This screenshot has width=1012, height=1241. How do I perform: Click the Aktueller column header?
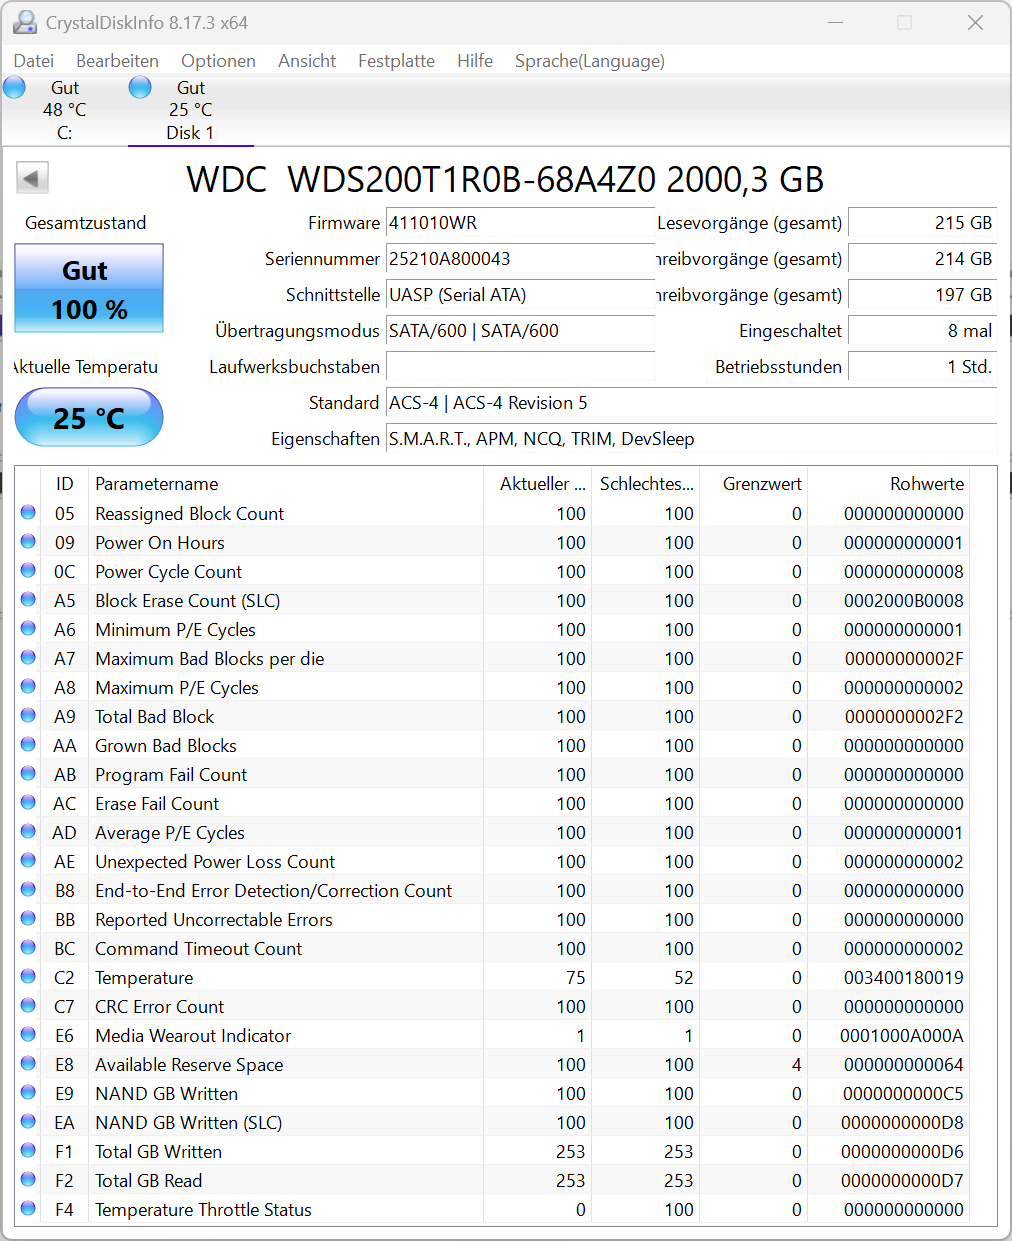538,484
